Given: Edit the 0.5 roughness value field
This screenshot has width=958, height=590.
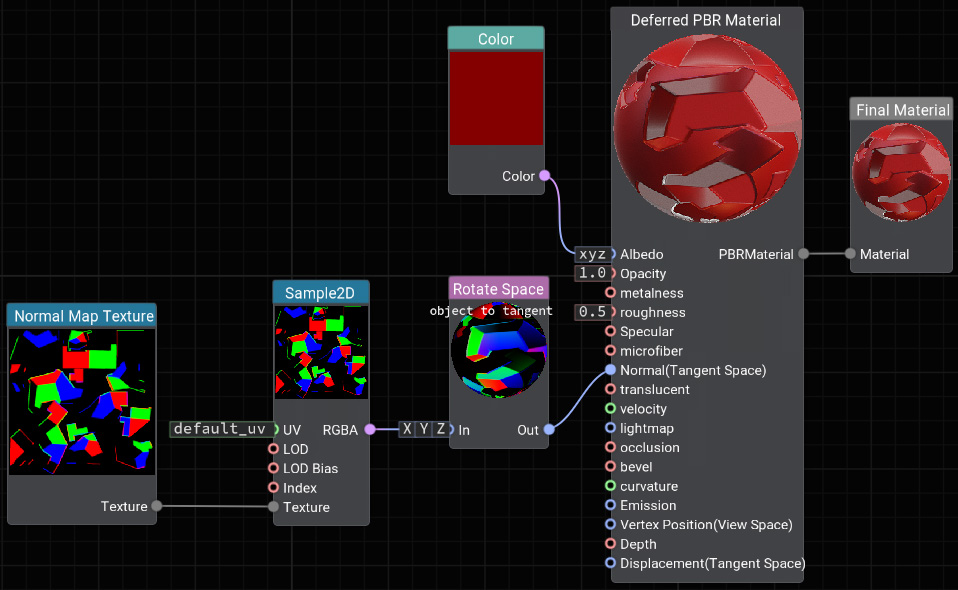Looking at the screenshot, I should point(592,312).
